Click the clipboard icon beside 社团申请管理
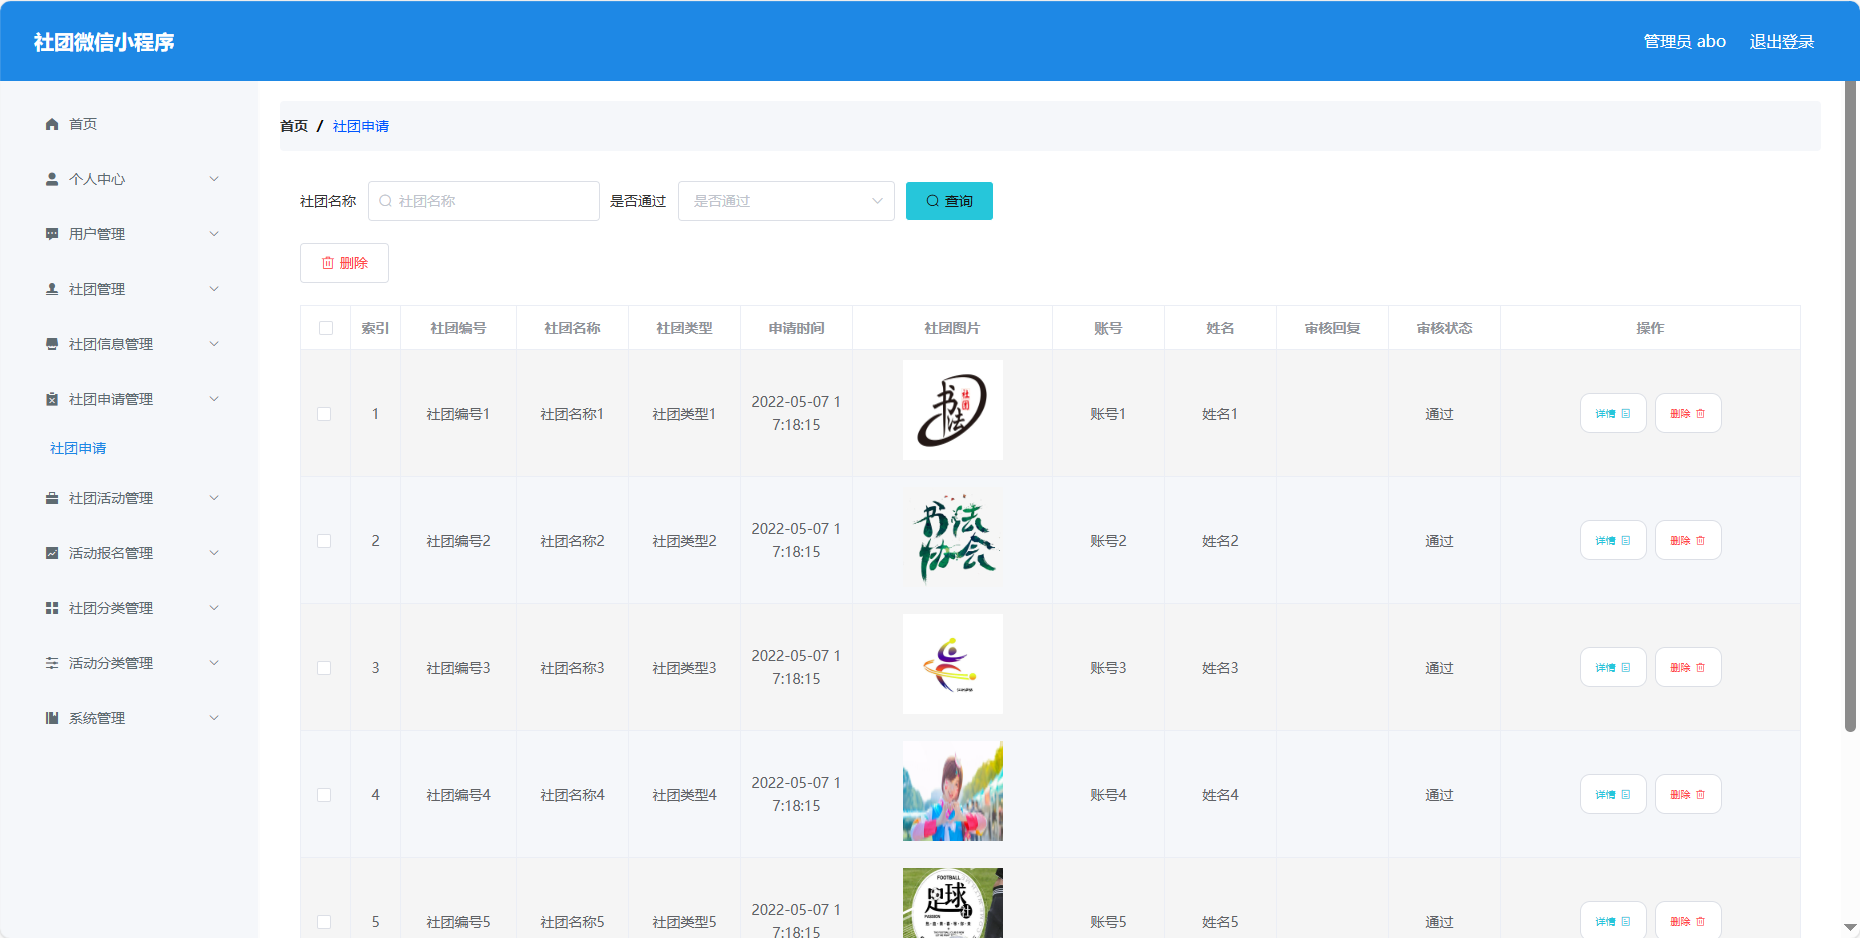 [x=52, y=399]
